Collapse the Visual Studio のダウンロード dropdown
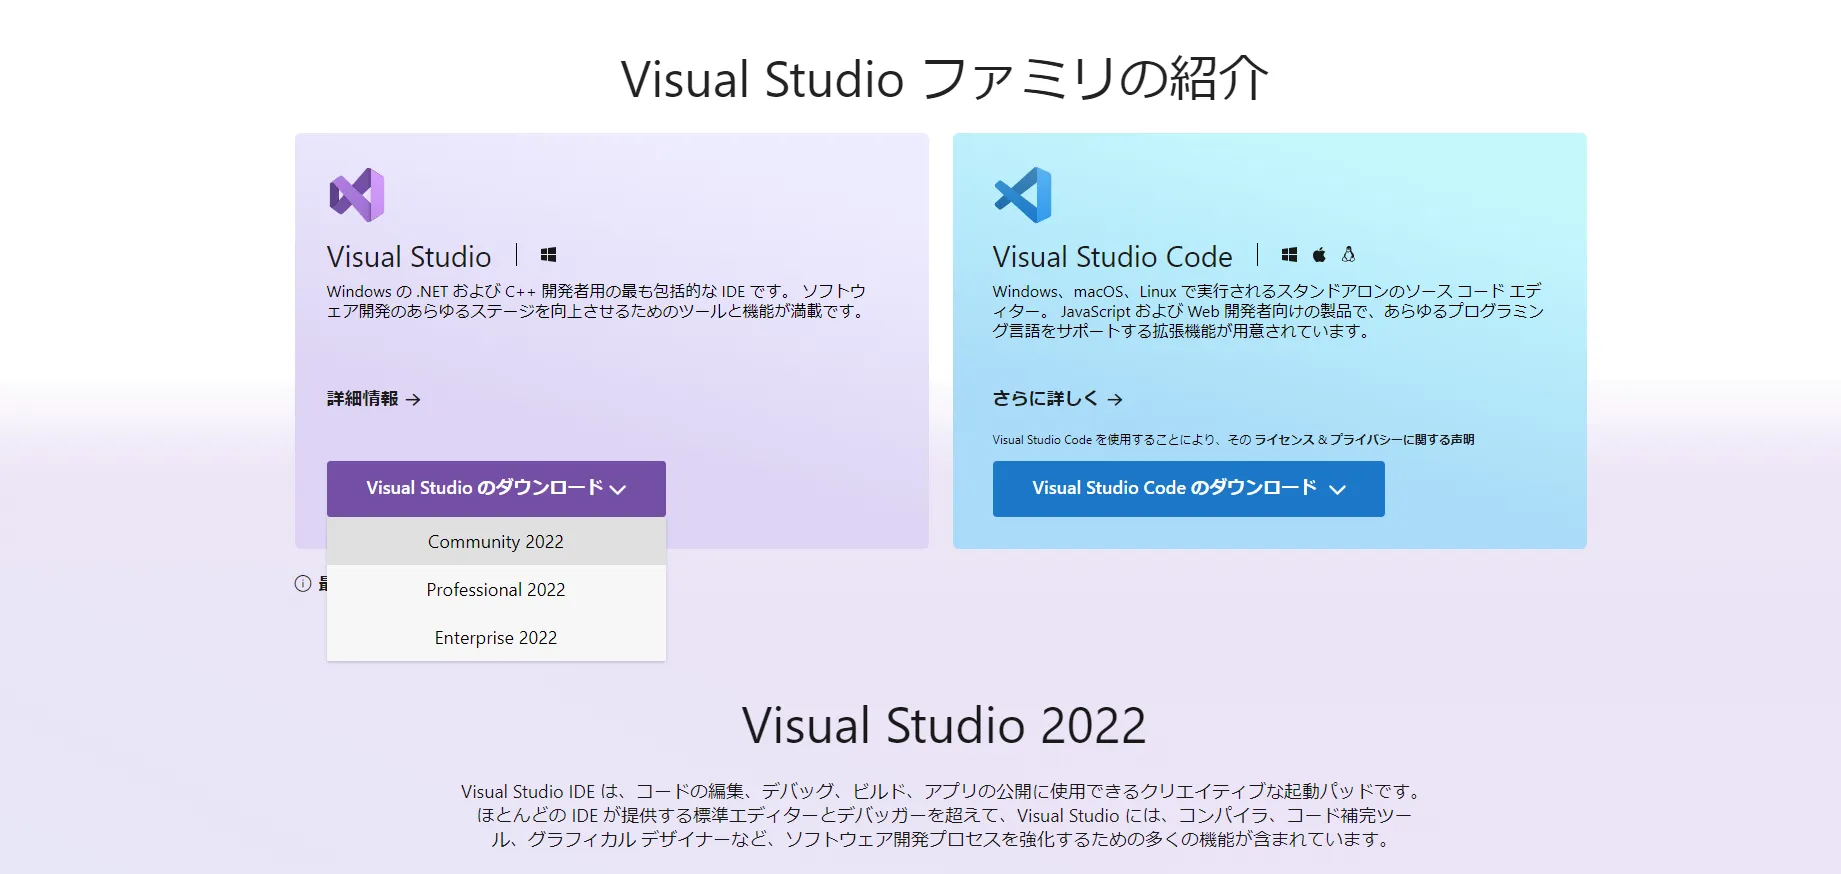 pos(496,488)
